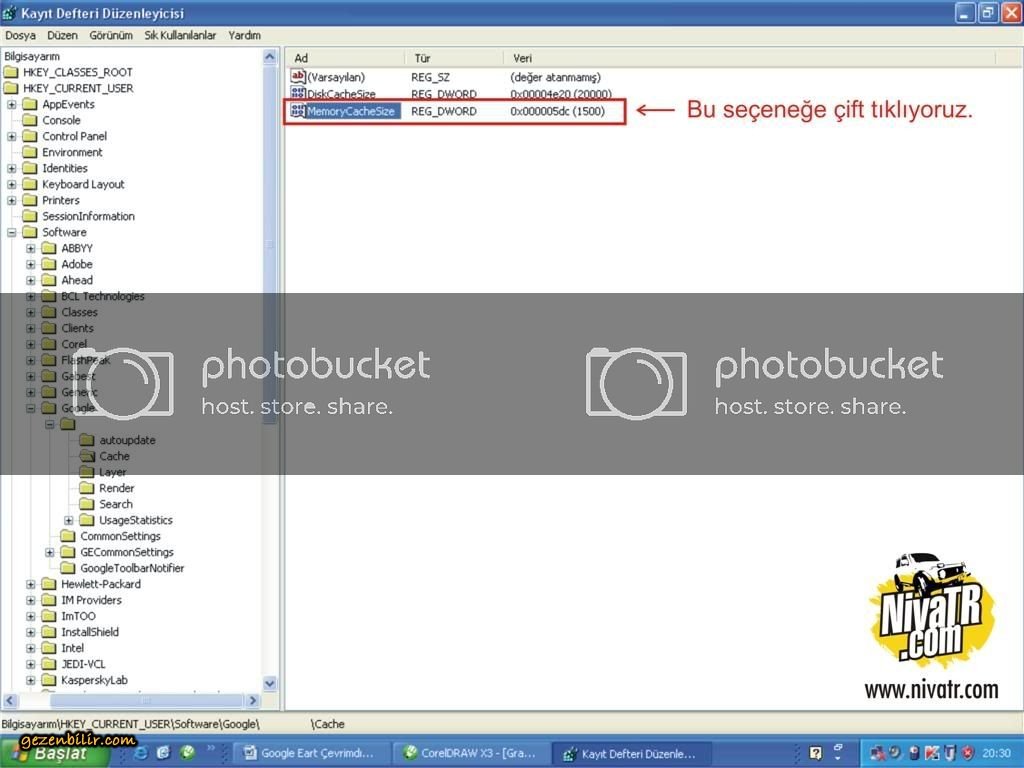The image size is (1024, 768).
Task: Select the MemoryCacheSize DWORD value icon
Action: click(x=297, y=111)
